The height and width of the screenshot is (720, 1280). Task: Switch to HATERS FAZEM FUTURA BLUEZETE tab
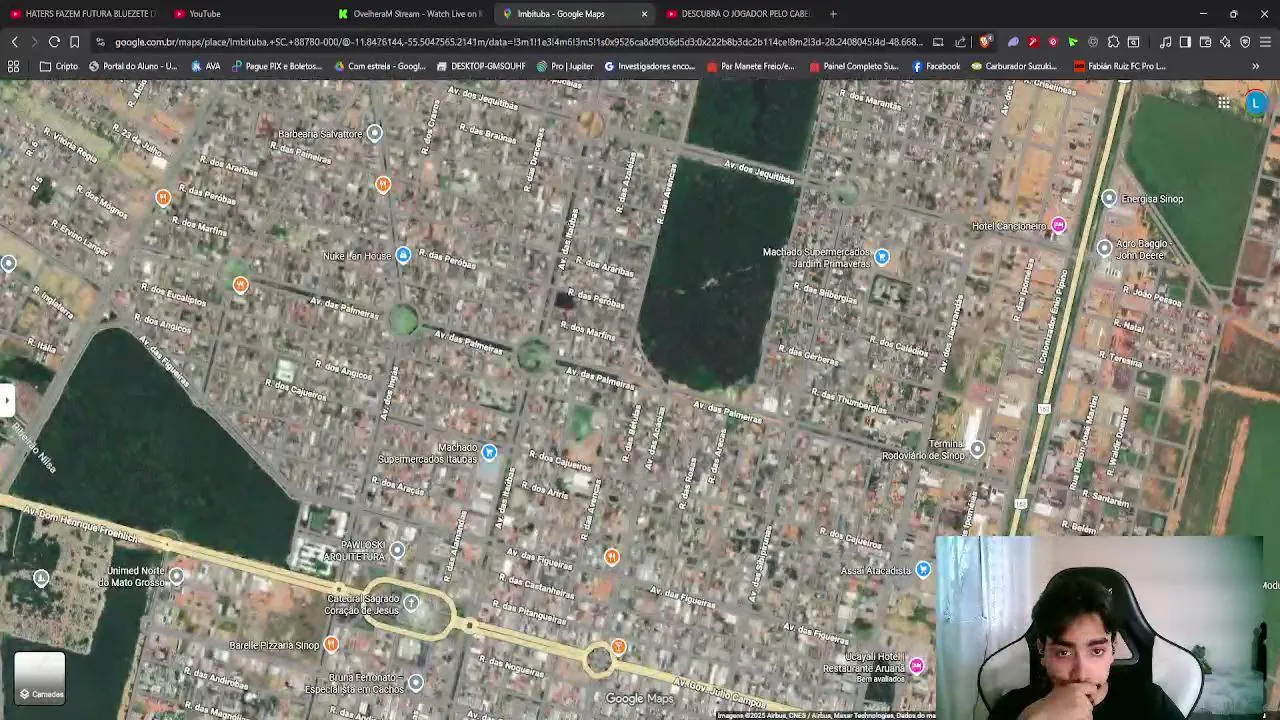pos(82,14)
